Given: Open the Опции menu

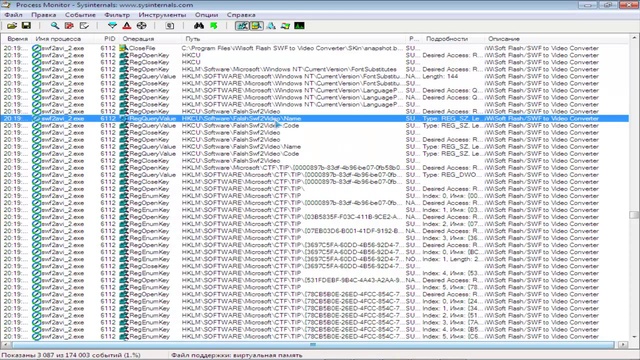Looking at the screenshot, I should point(206,15).
